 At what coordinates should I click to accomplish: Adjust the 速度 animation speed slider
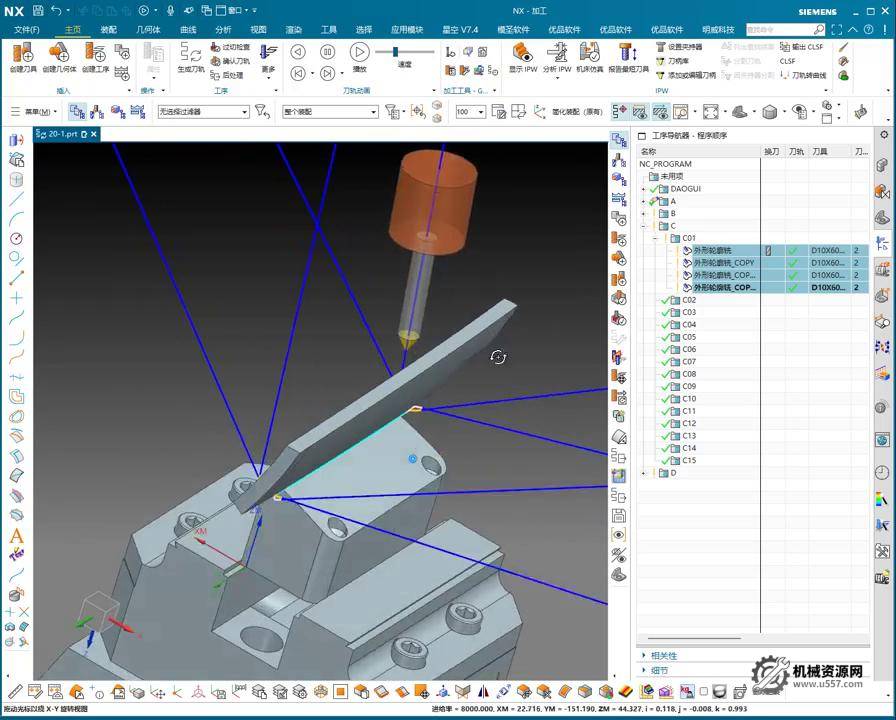(397, 52)
